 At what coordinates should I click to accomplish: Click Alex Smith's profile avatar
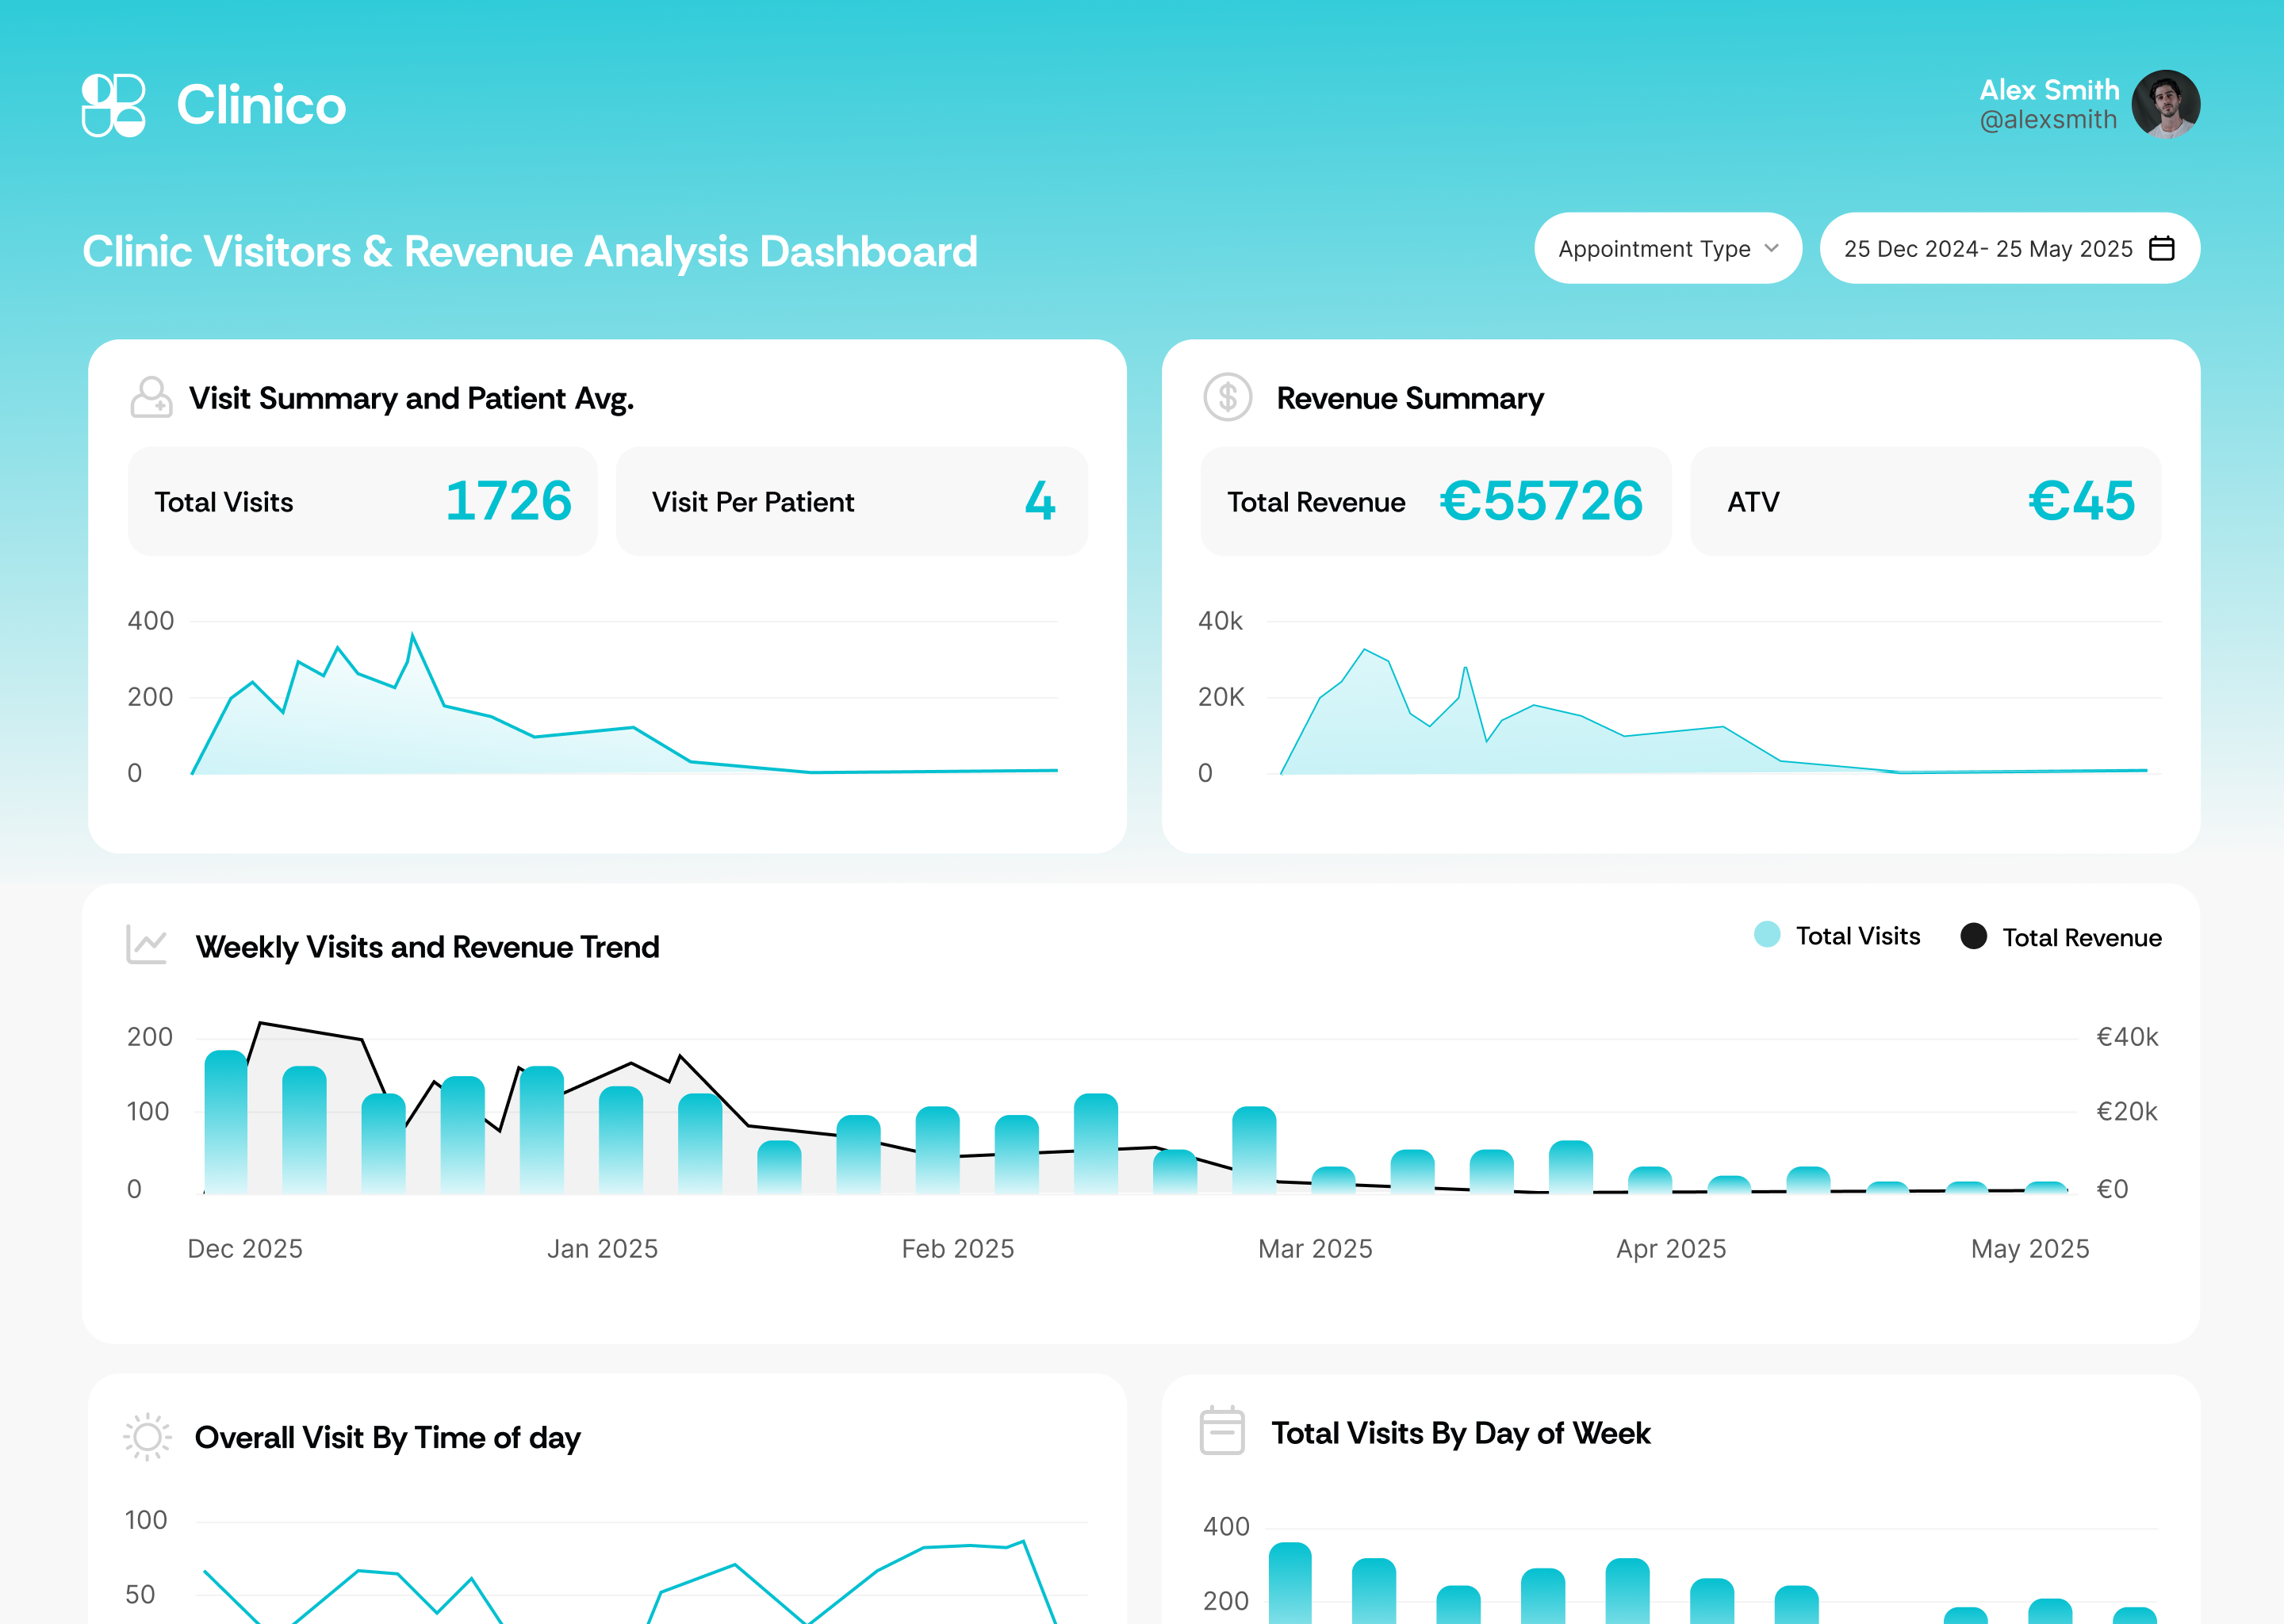[x=2165, y=104]
